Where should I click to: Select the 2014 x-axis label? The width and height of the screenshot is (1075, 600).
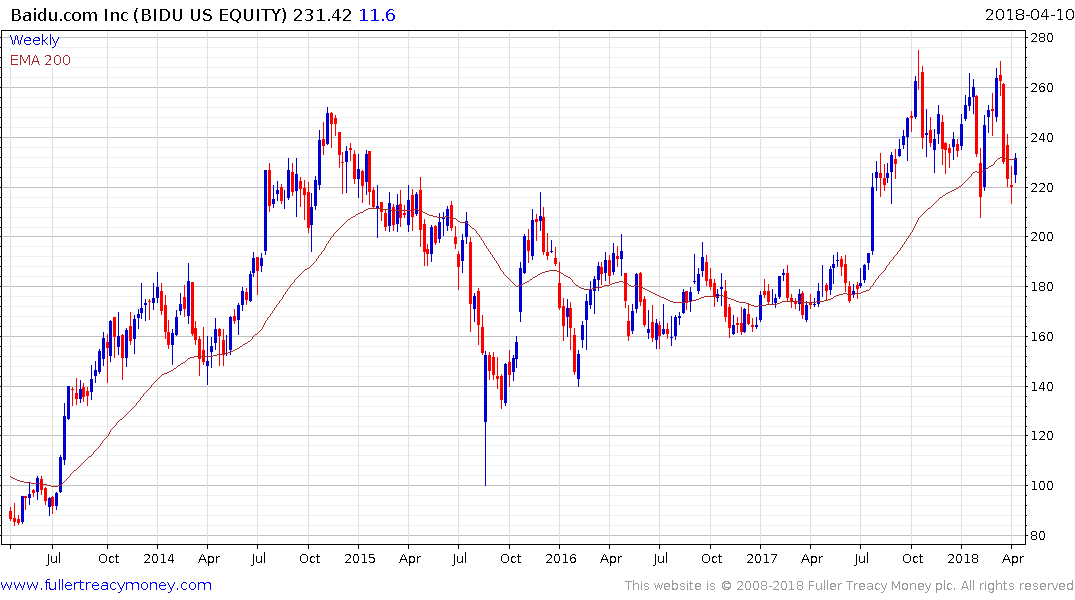click(x=158, y=558)
